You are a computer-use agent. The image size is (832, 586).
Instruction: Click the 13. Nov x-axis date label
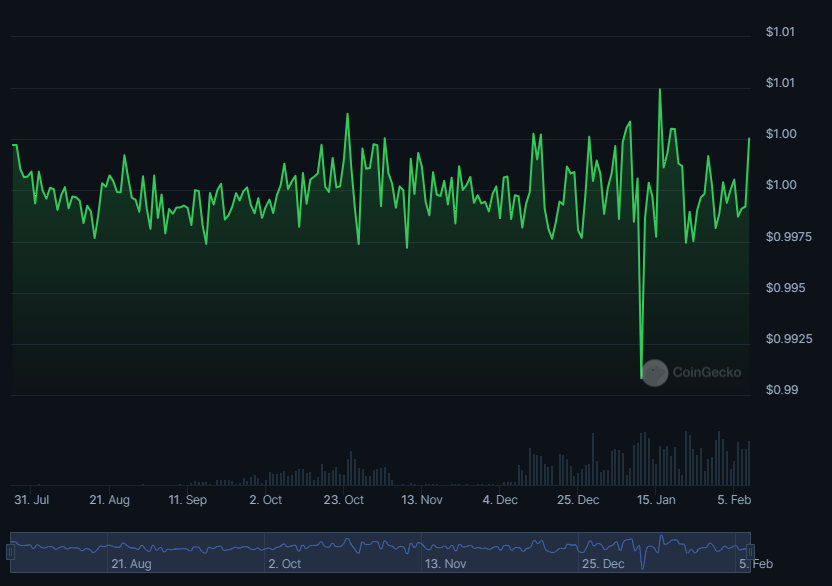[x=422, y=499]
